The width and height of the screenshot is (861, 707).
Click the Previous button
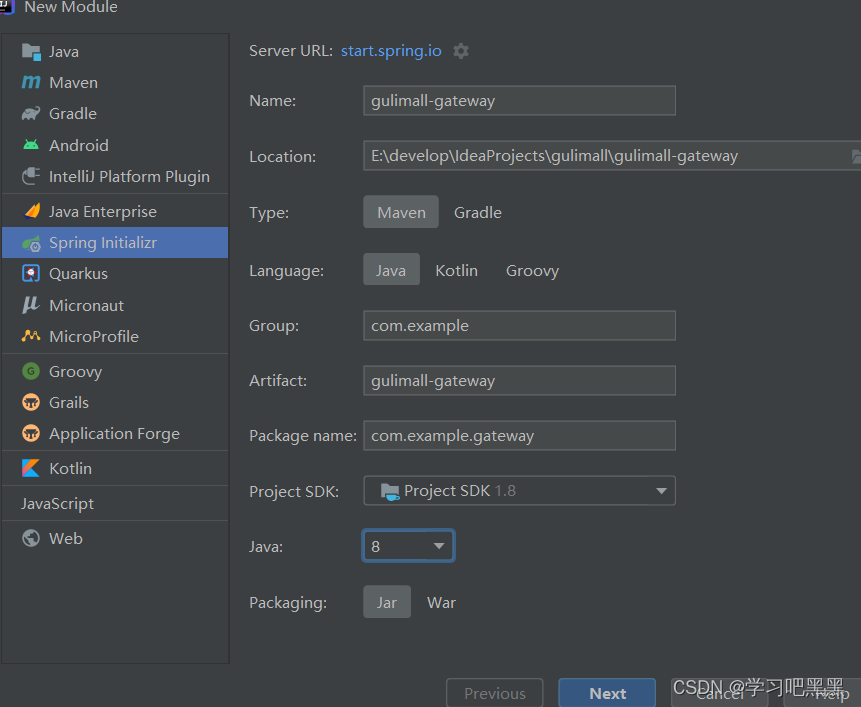coord(495,693)
